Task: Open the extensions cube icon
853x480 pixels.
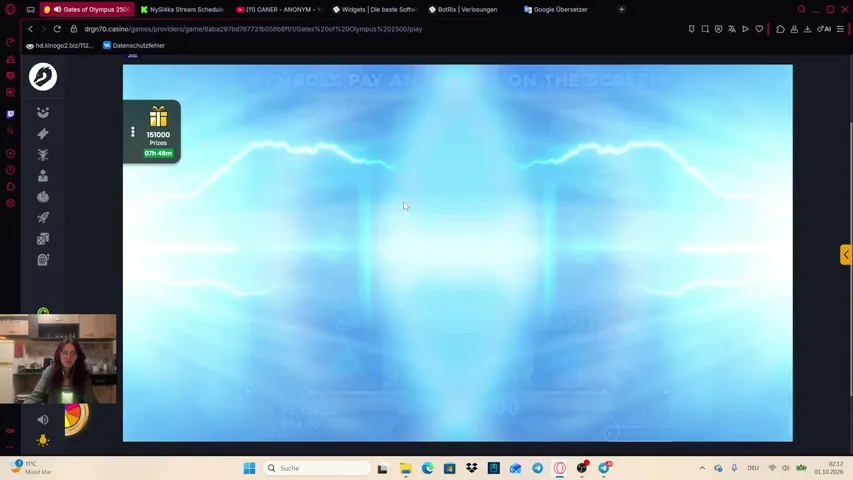Action: click(x=780, y=29)
